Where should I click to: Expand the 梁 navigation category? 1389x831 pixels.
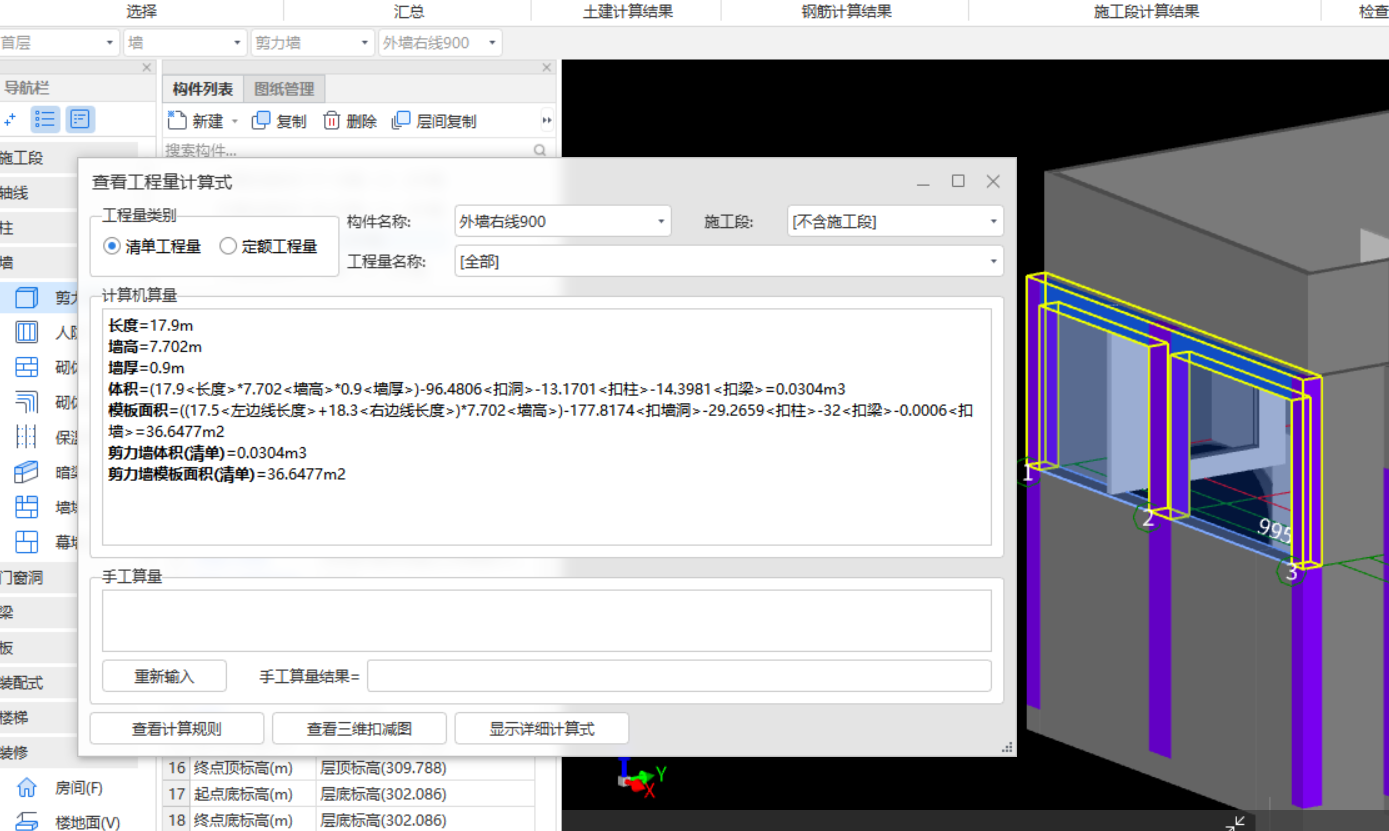point(39,612)
